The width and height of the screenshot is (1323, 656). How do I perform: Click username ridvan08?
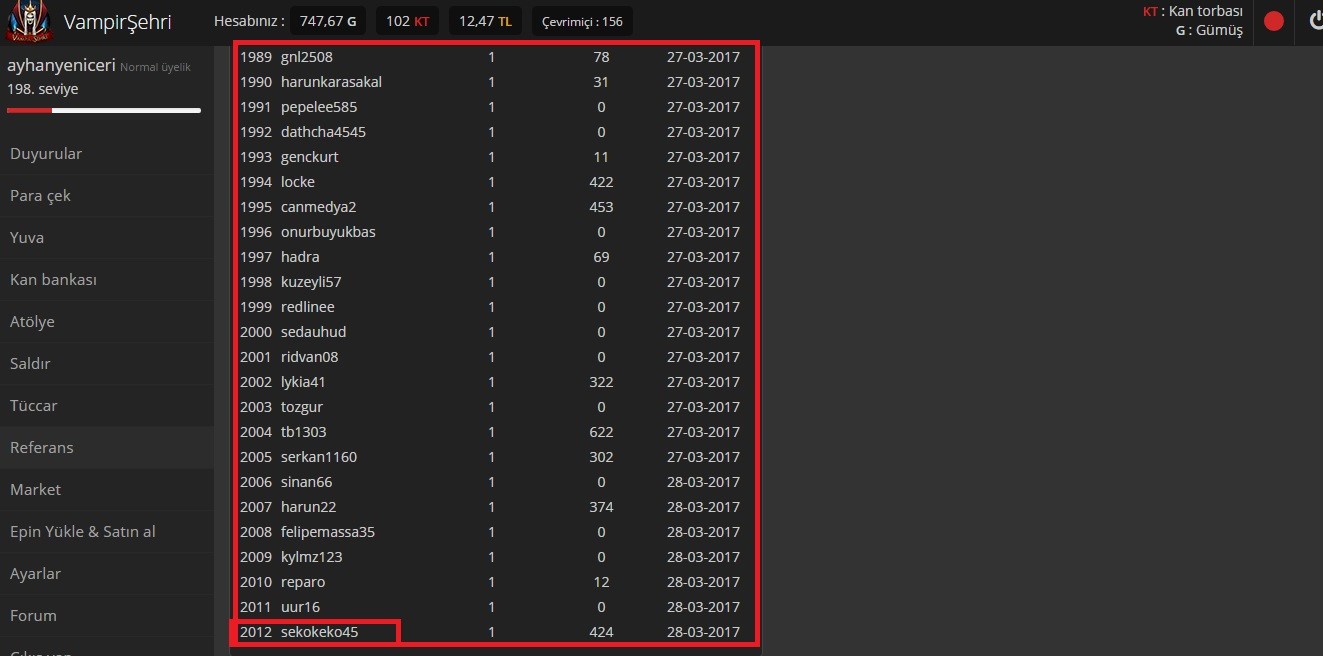(x=310, y=357)
